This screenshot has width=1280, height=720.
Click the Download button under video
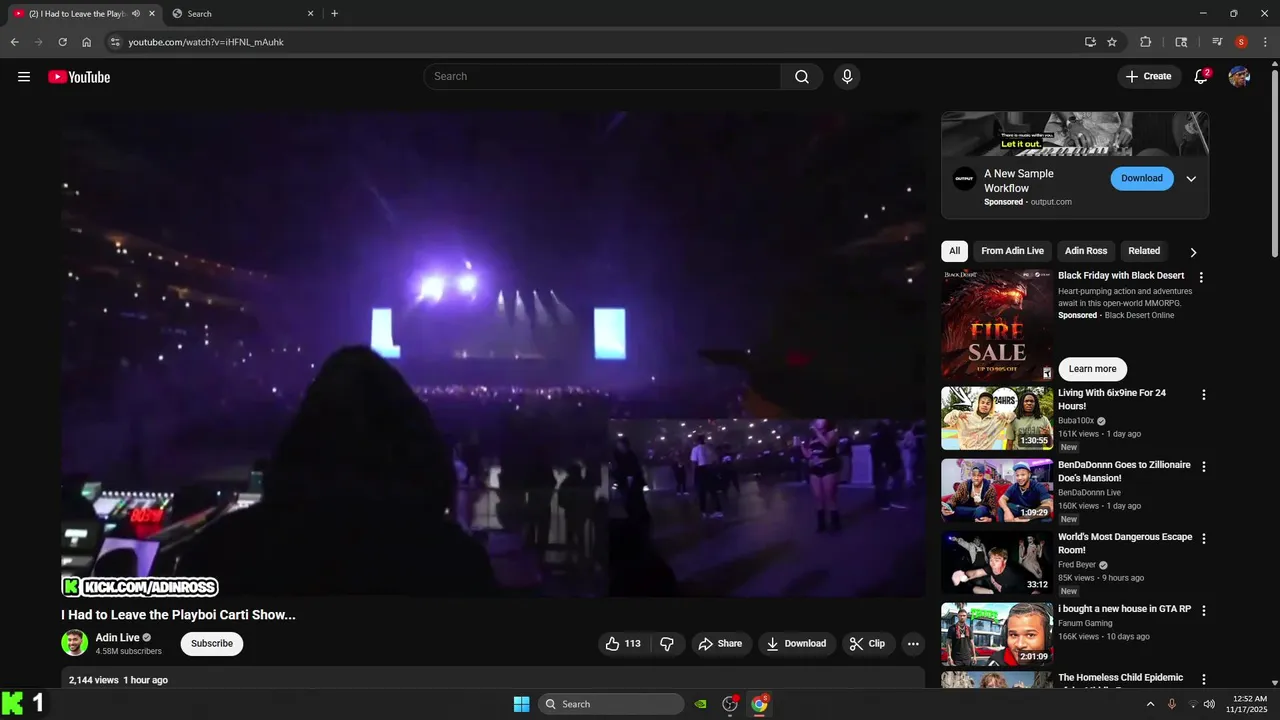(797, 644)
